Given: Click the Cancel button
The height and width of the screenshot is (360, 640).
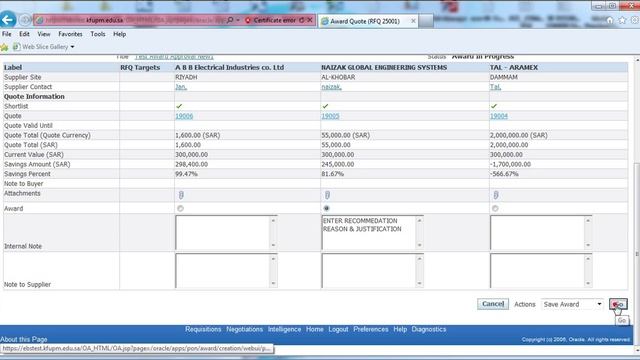Looking at the screenshot, I should (493, 304).
